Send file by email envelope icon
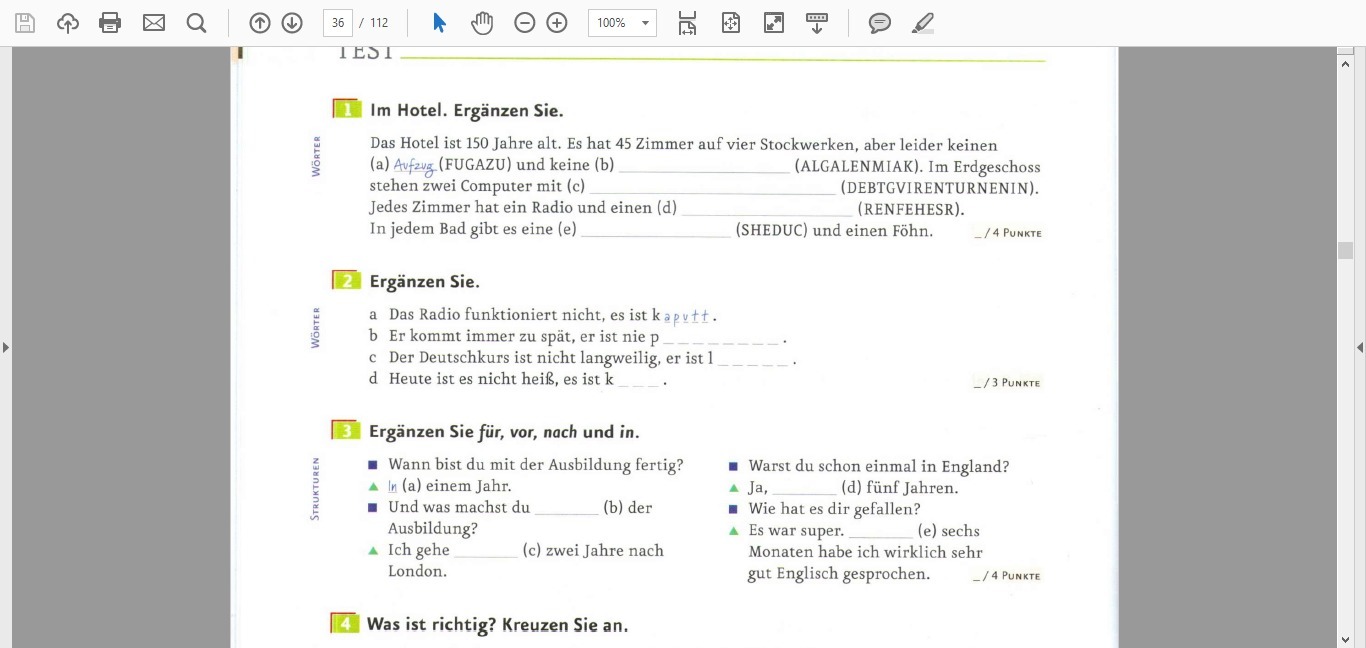The height and width of the screenshot is (648, 1366). click(x=154, y=23)
